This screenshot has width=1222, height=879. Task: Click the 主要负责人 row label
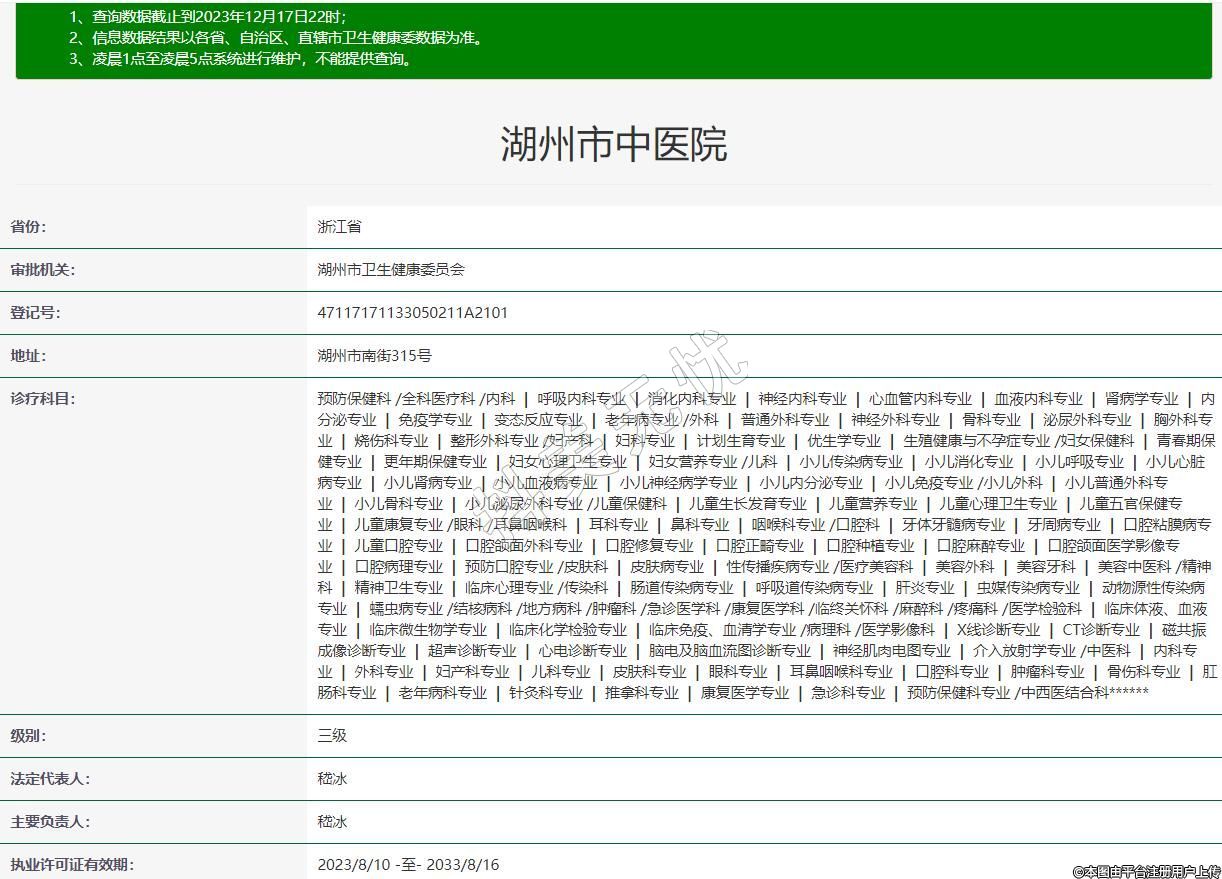49,822
